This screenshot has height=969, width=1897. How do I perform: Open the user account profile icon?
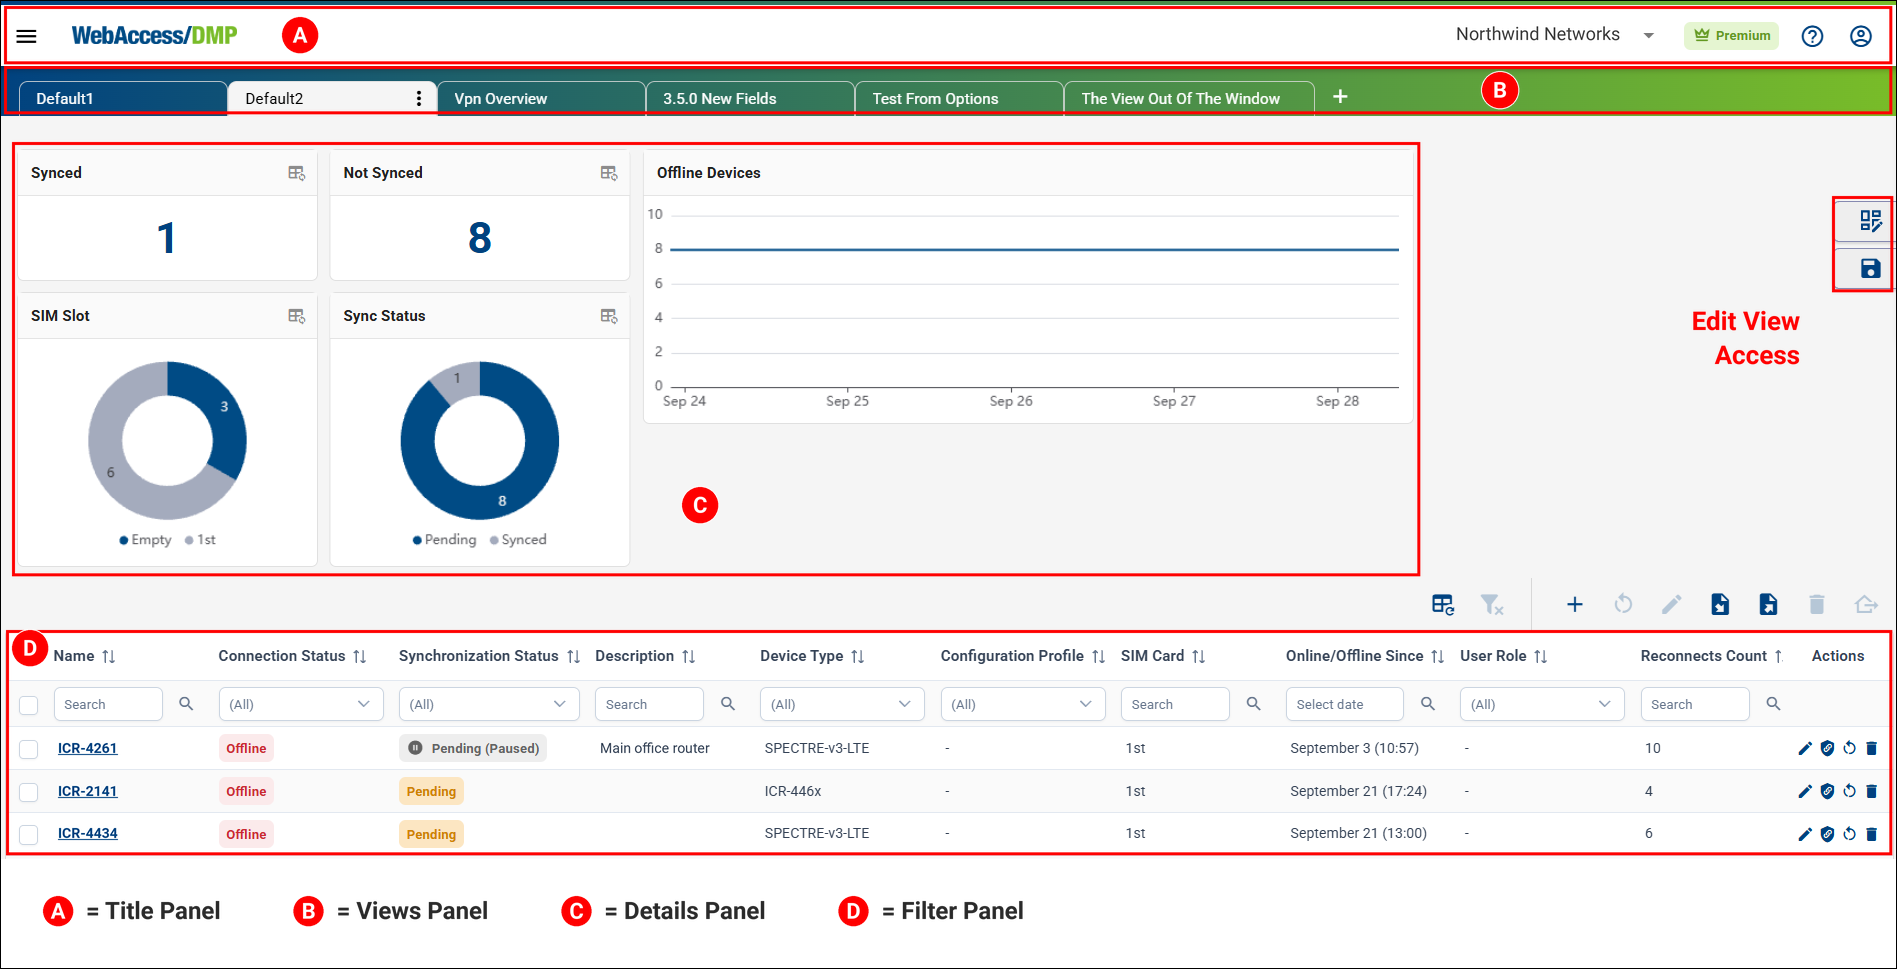[1860, 36]
